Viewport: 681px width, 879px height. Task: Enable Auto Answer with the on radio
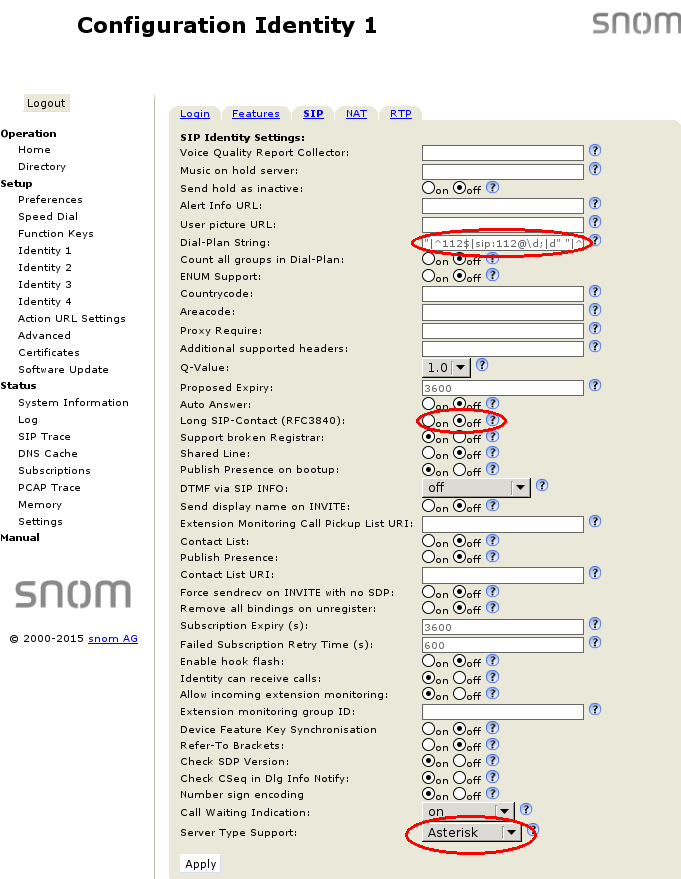pyautogui.click(x=429, y=404)
